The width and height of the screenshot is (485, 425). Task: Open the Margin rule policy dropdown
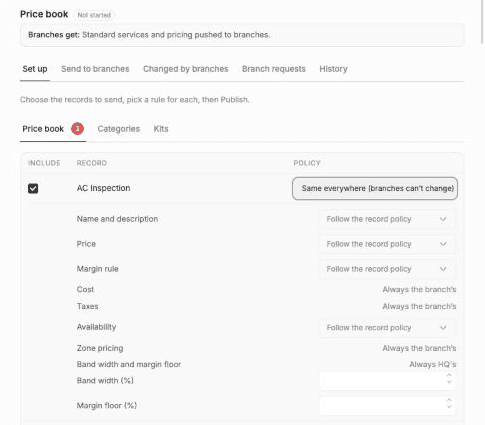pos(387,269)
